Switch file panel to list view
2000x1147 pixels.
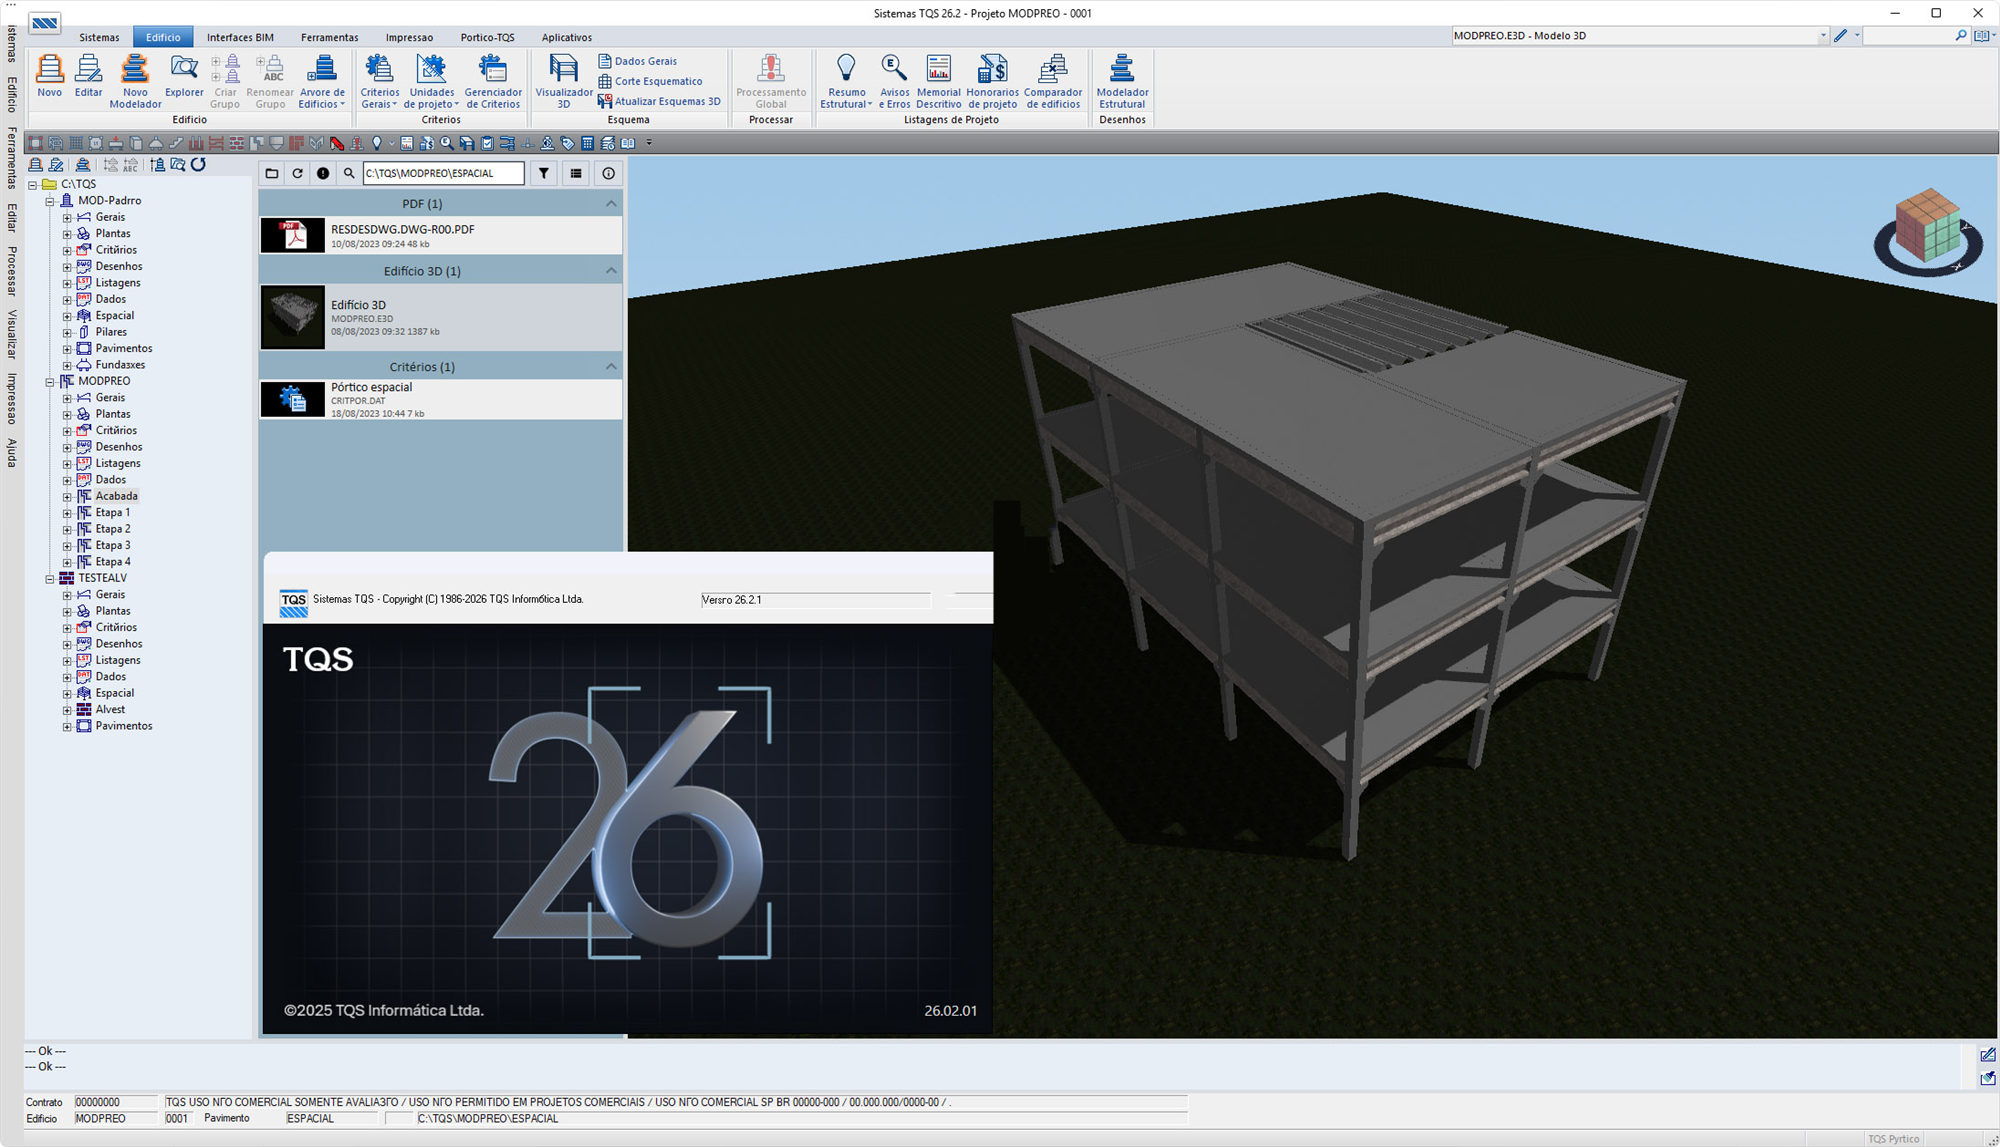[576, 173]
